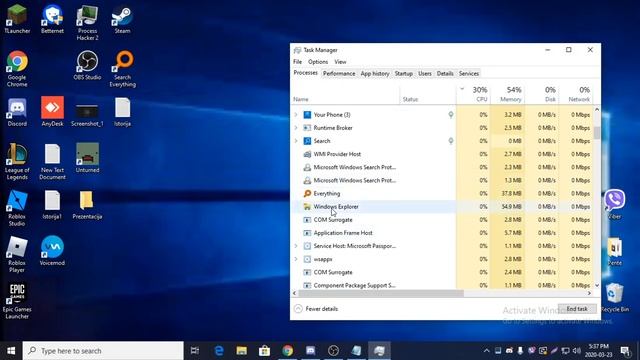
Task: Expand Your Phone process group
Action: click(296, 115)
